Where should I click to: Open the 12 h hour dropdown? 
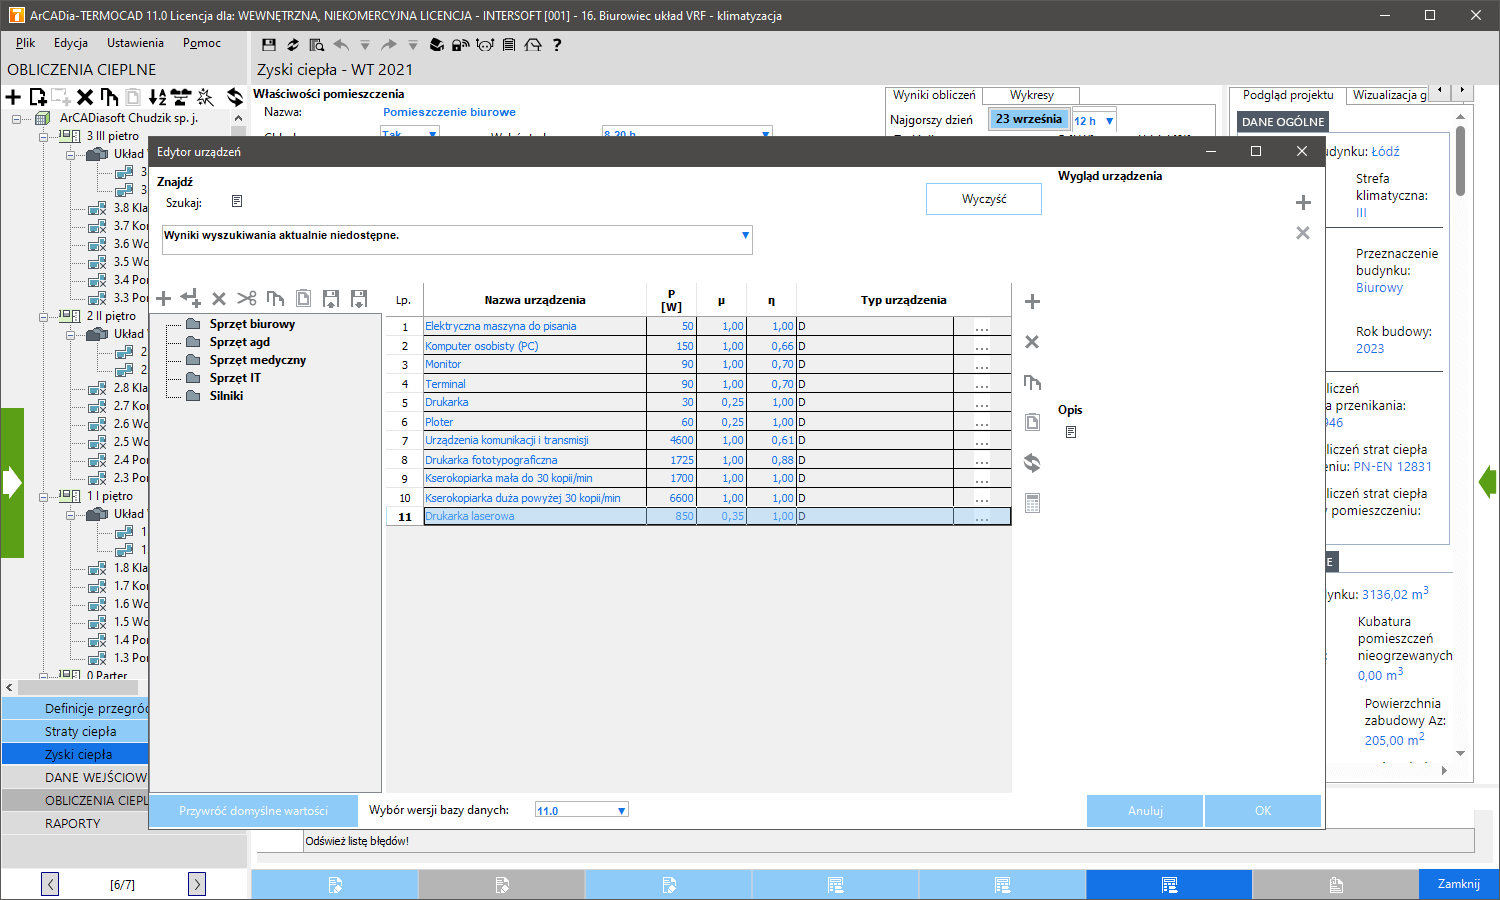1109,121
